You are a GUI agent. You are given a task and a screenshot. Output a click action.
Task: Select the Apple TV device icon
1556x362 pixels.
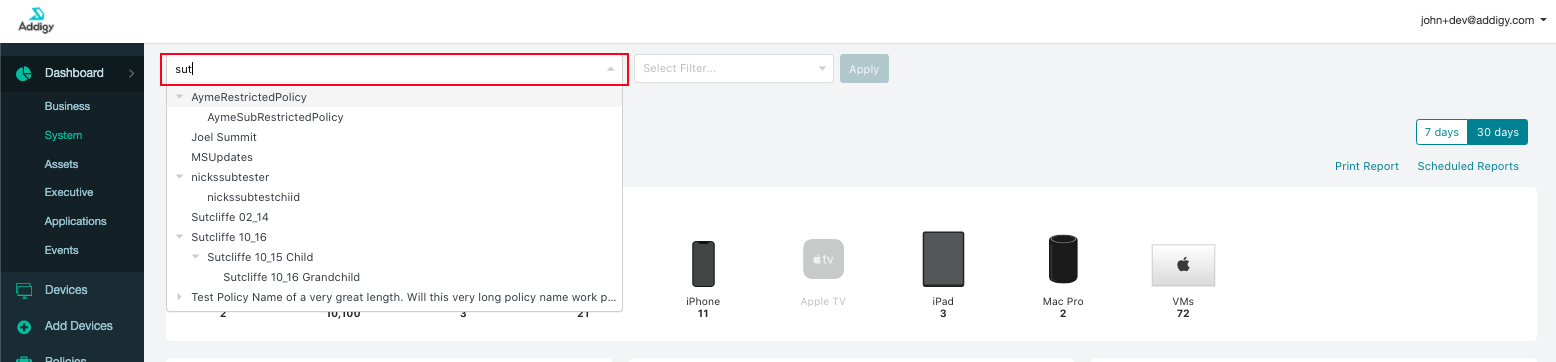click(x=823, y=259)
